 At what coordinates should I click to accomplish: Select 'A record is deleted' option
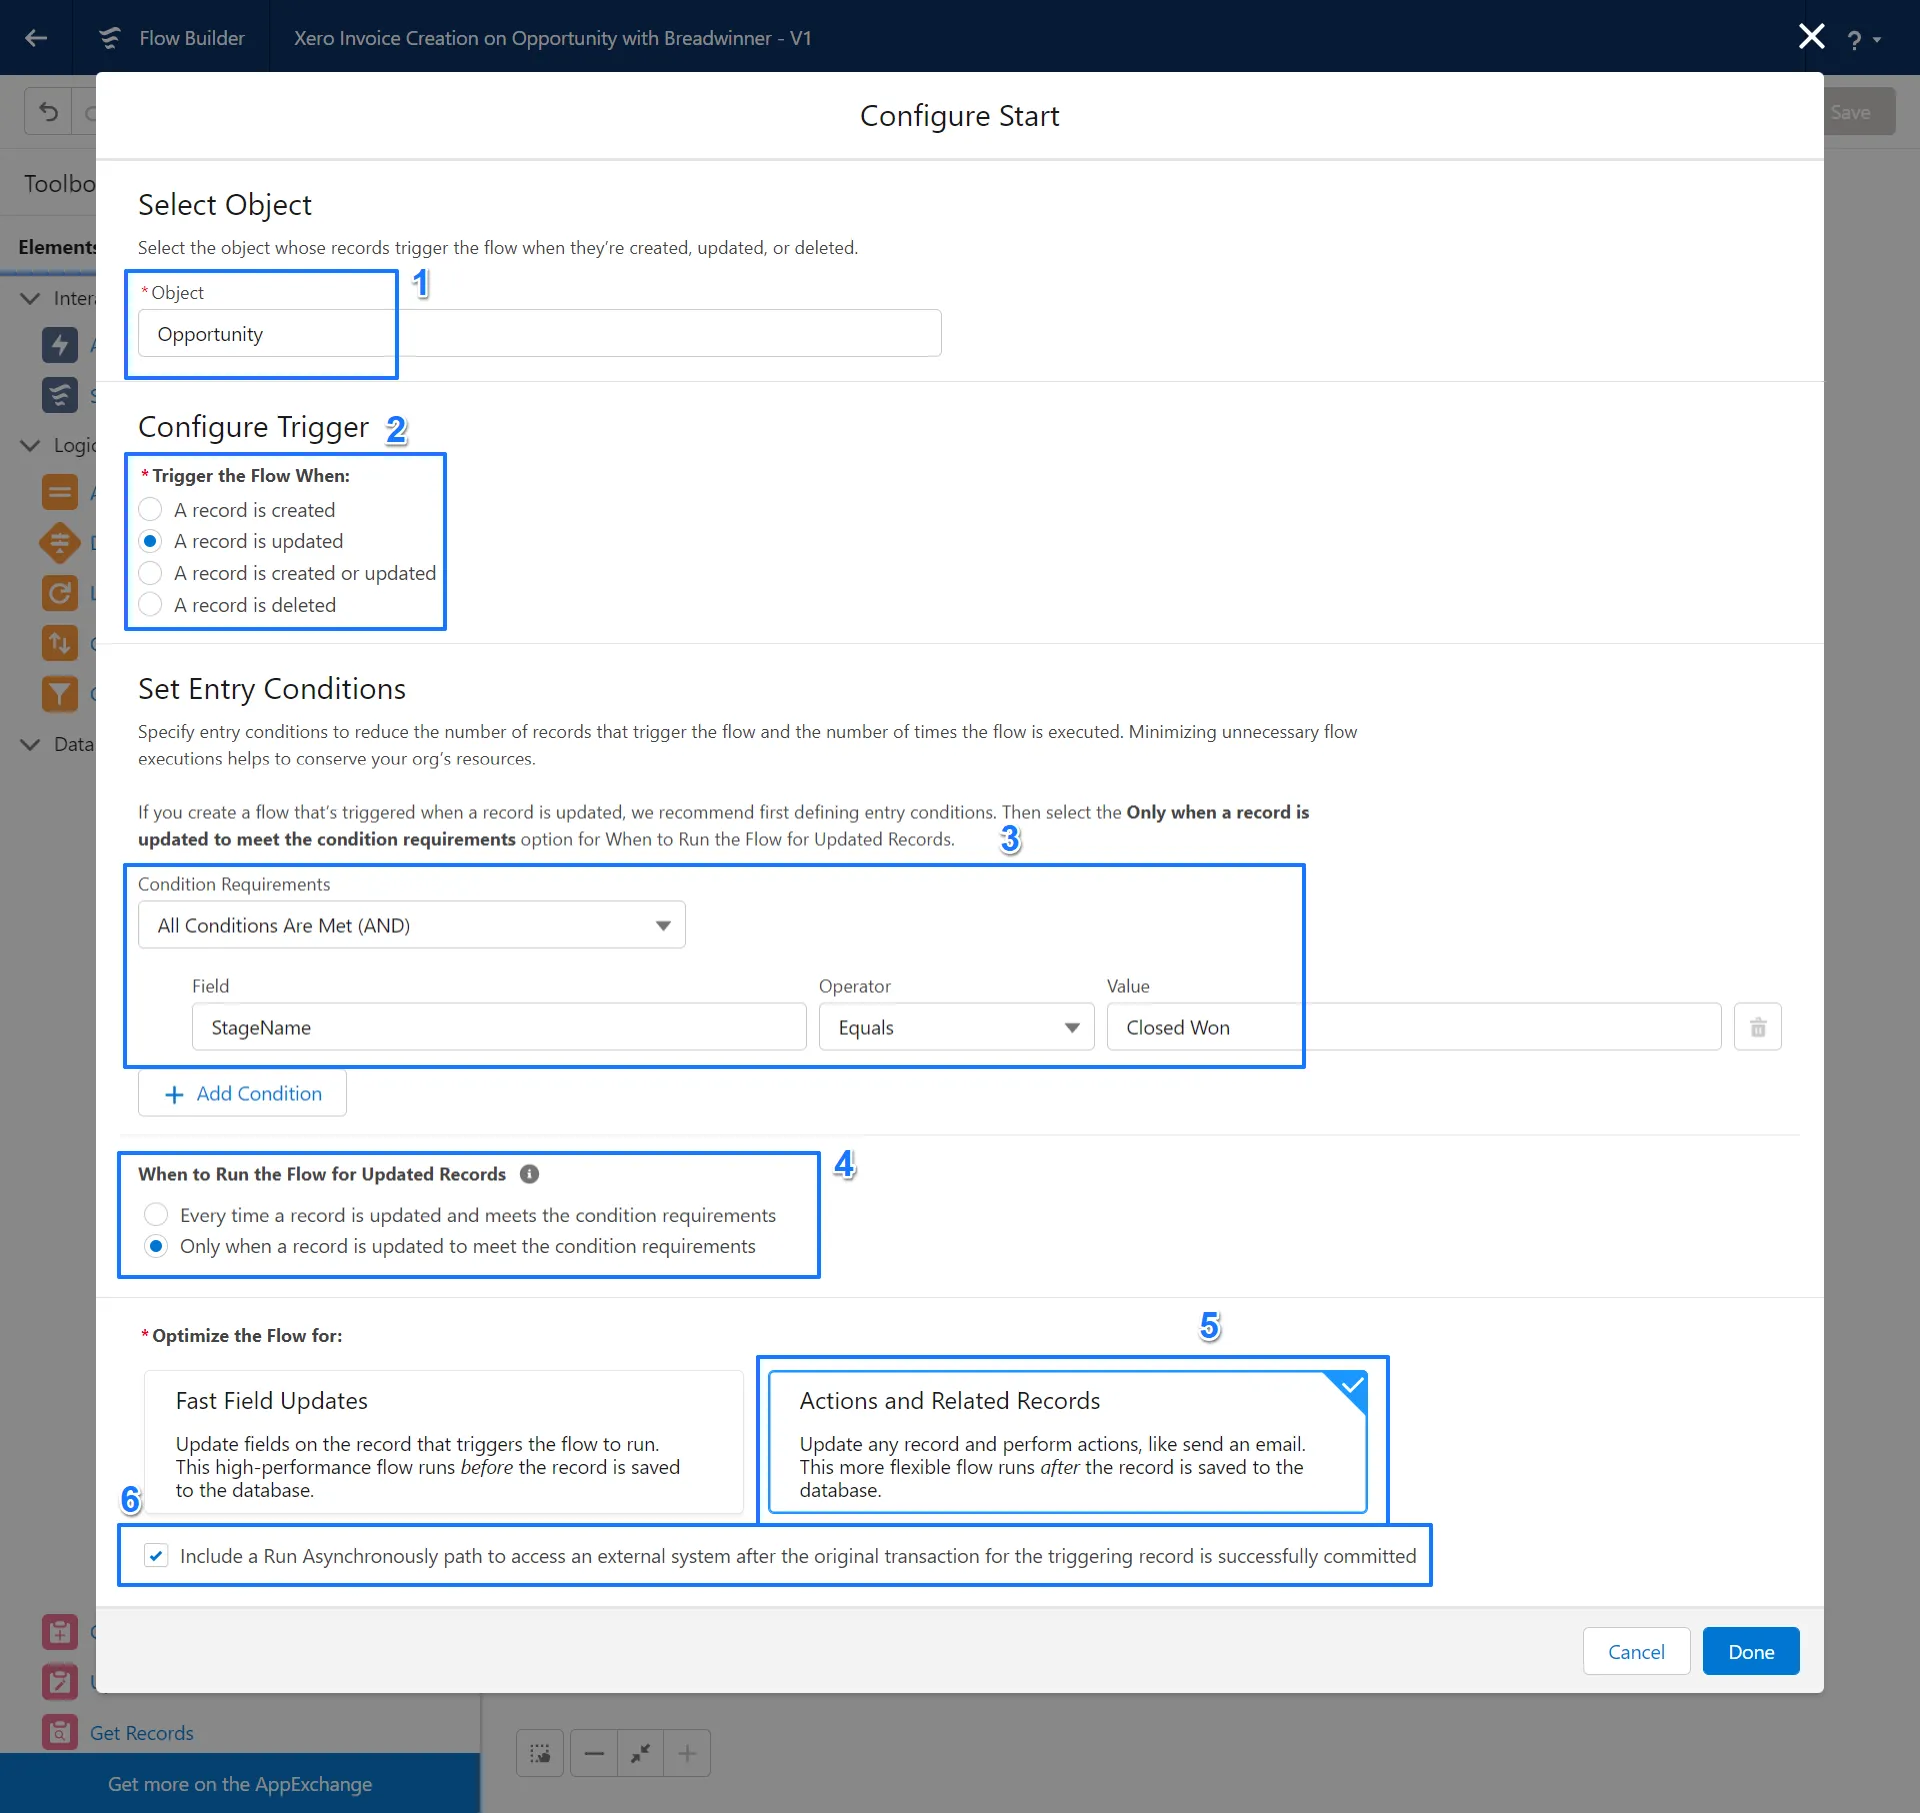tap(151, 605)
